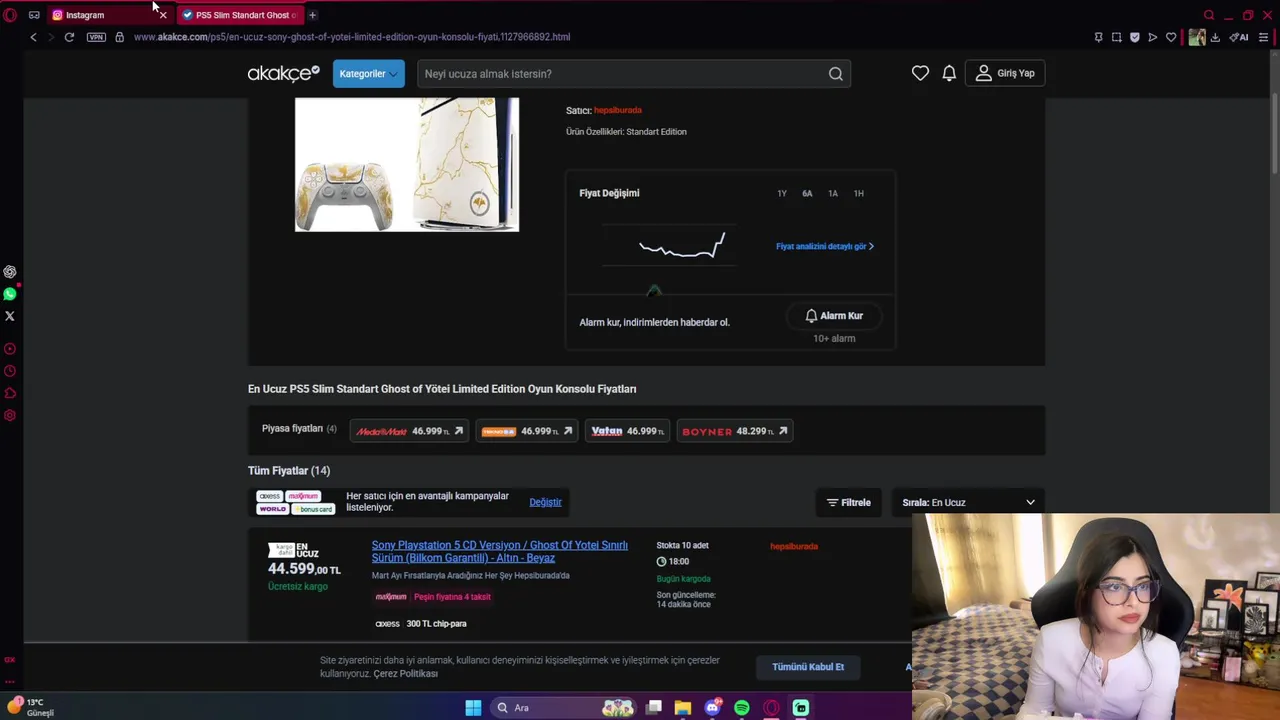Viewport: 1280px width, 720px height.
Task: Click the pin icon in browser toolbar
Action: 1098,37
